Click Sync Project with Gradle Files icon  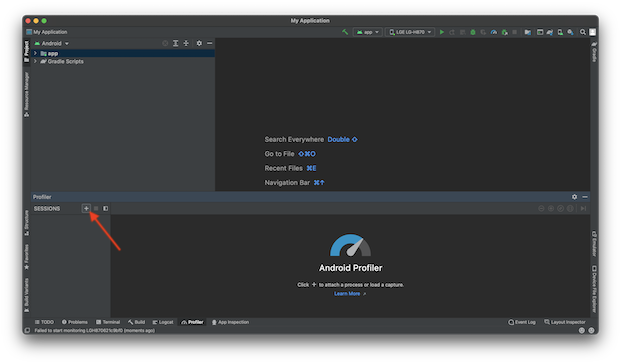click(x=550, y=32)
